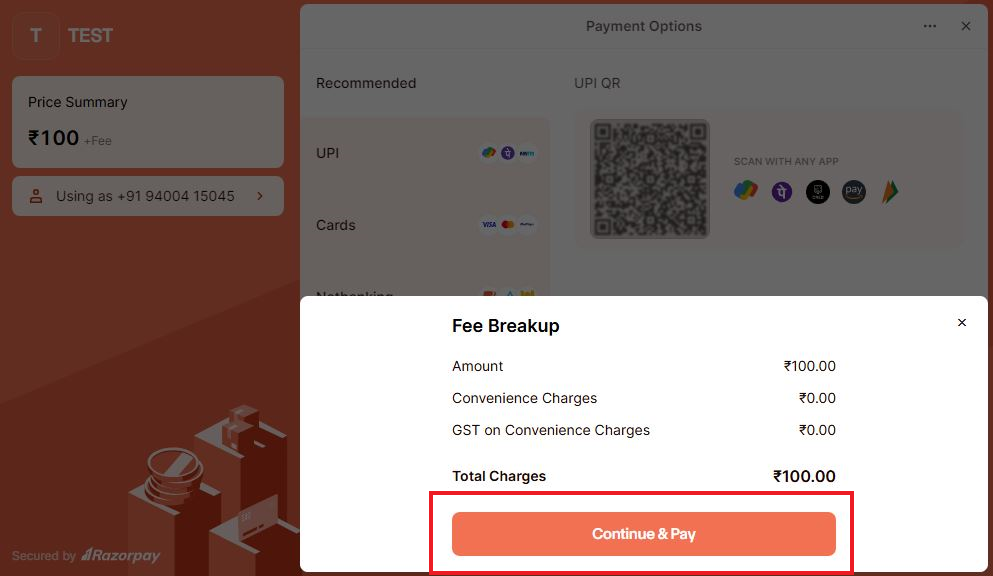
Task: Open the three-dots more options menu
Action: [929, 26]
